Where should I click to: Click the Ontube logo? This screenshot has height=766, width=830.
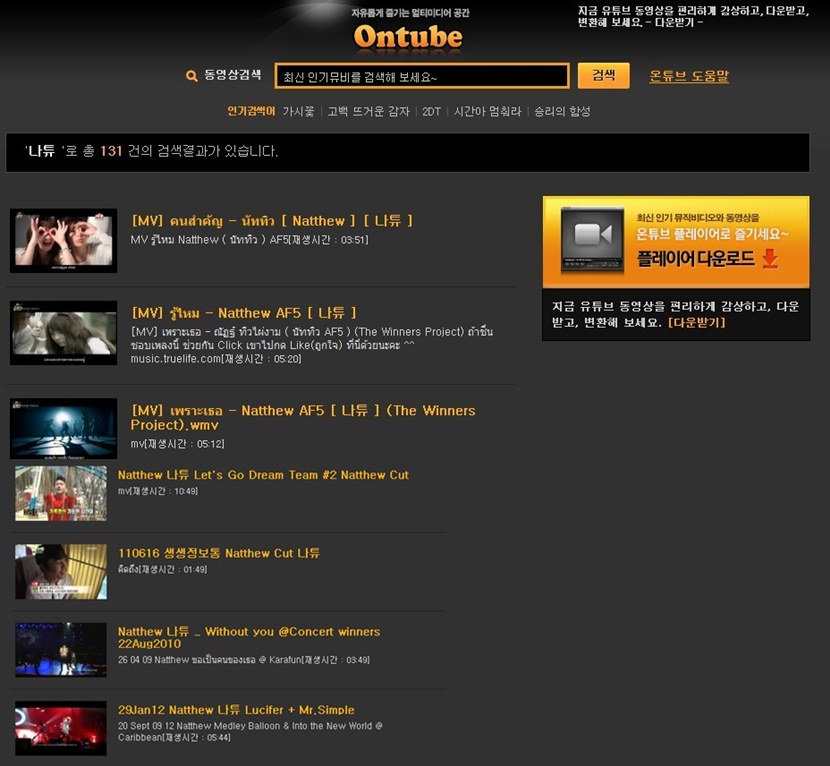(x=408, y=38)
